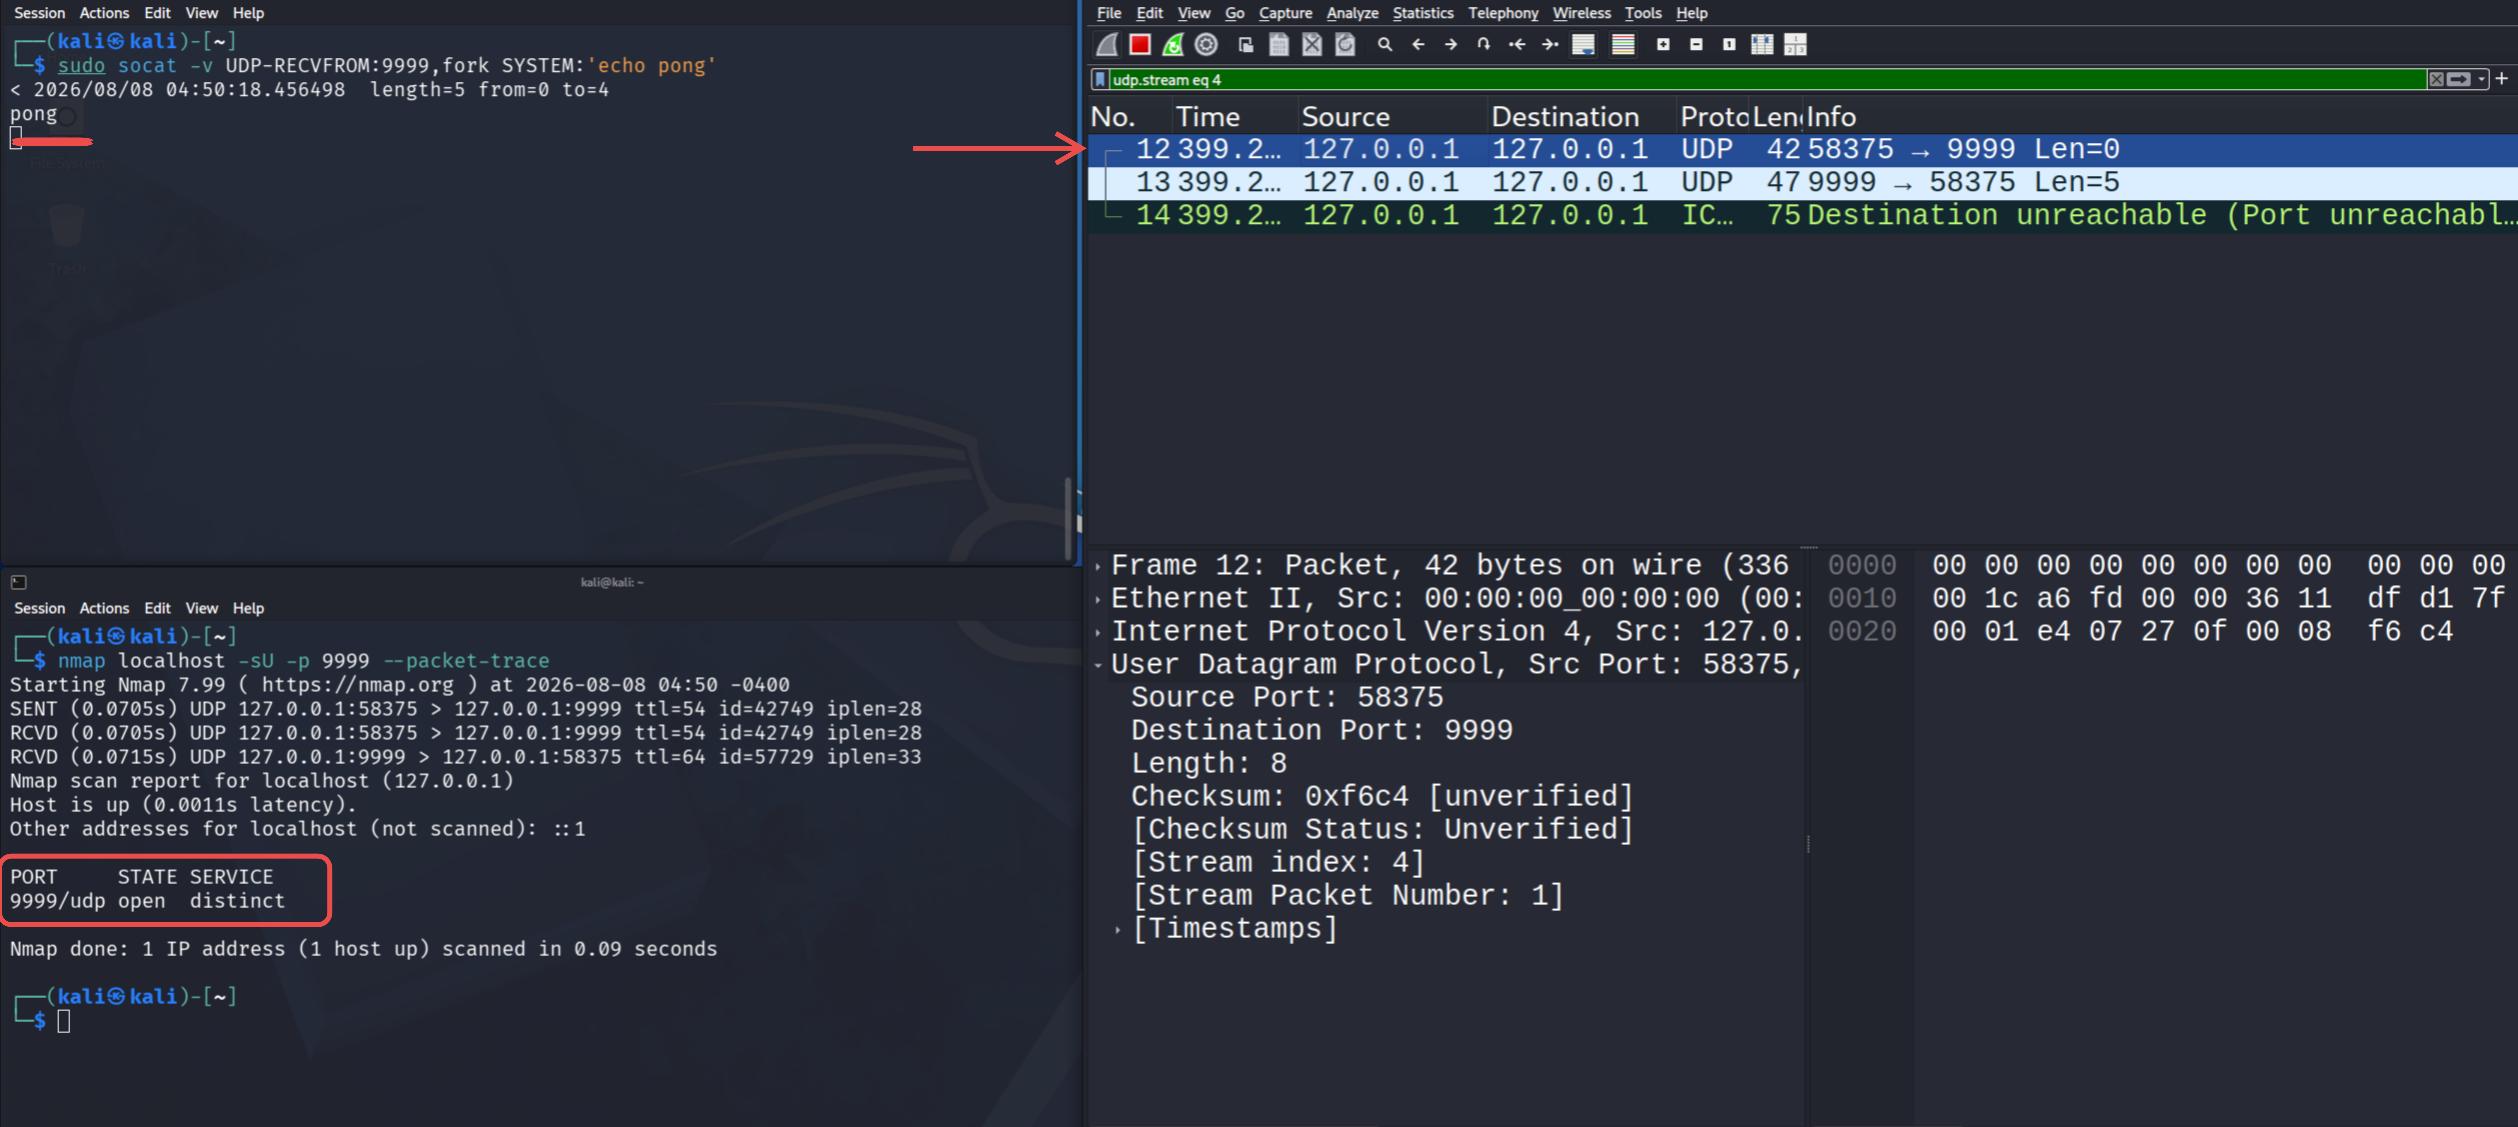Zoom out on the main window text
Viewport: 2518px width, 1127px height.
click(x=1696, y=44)
